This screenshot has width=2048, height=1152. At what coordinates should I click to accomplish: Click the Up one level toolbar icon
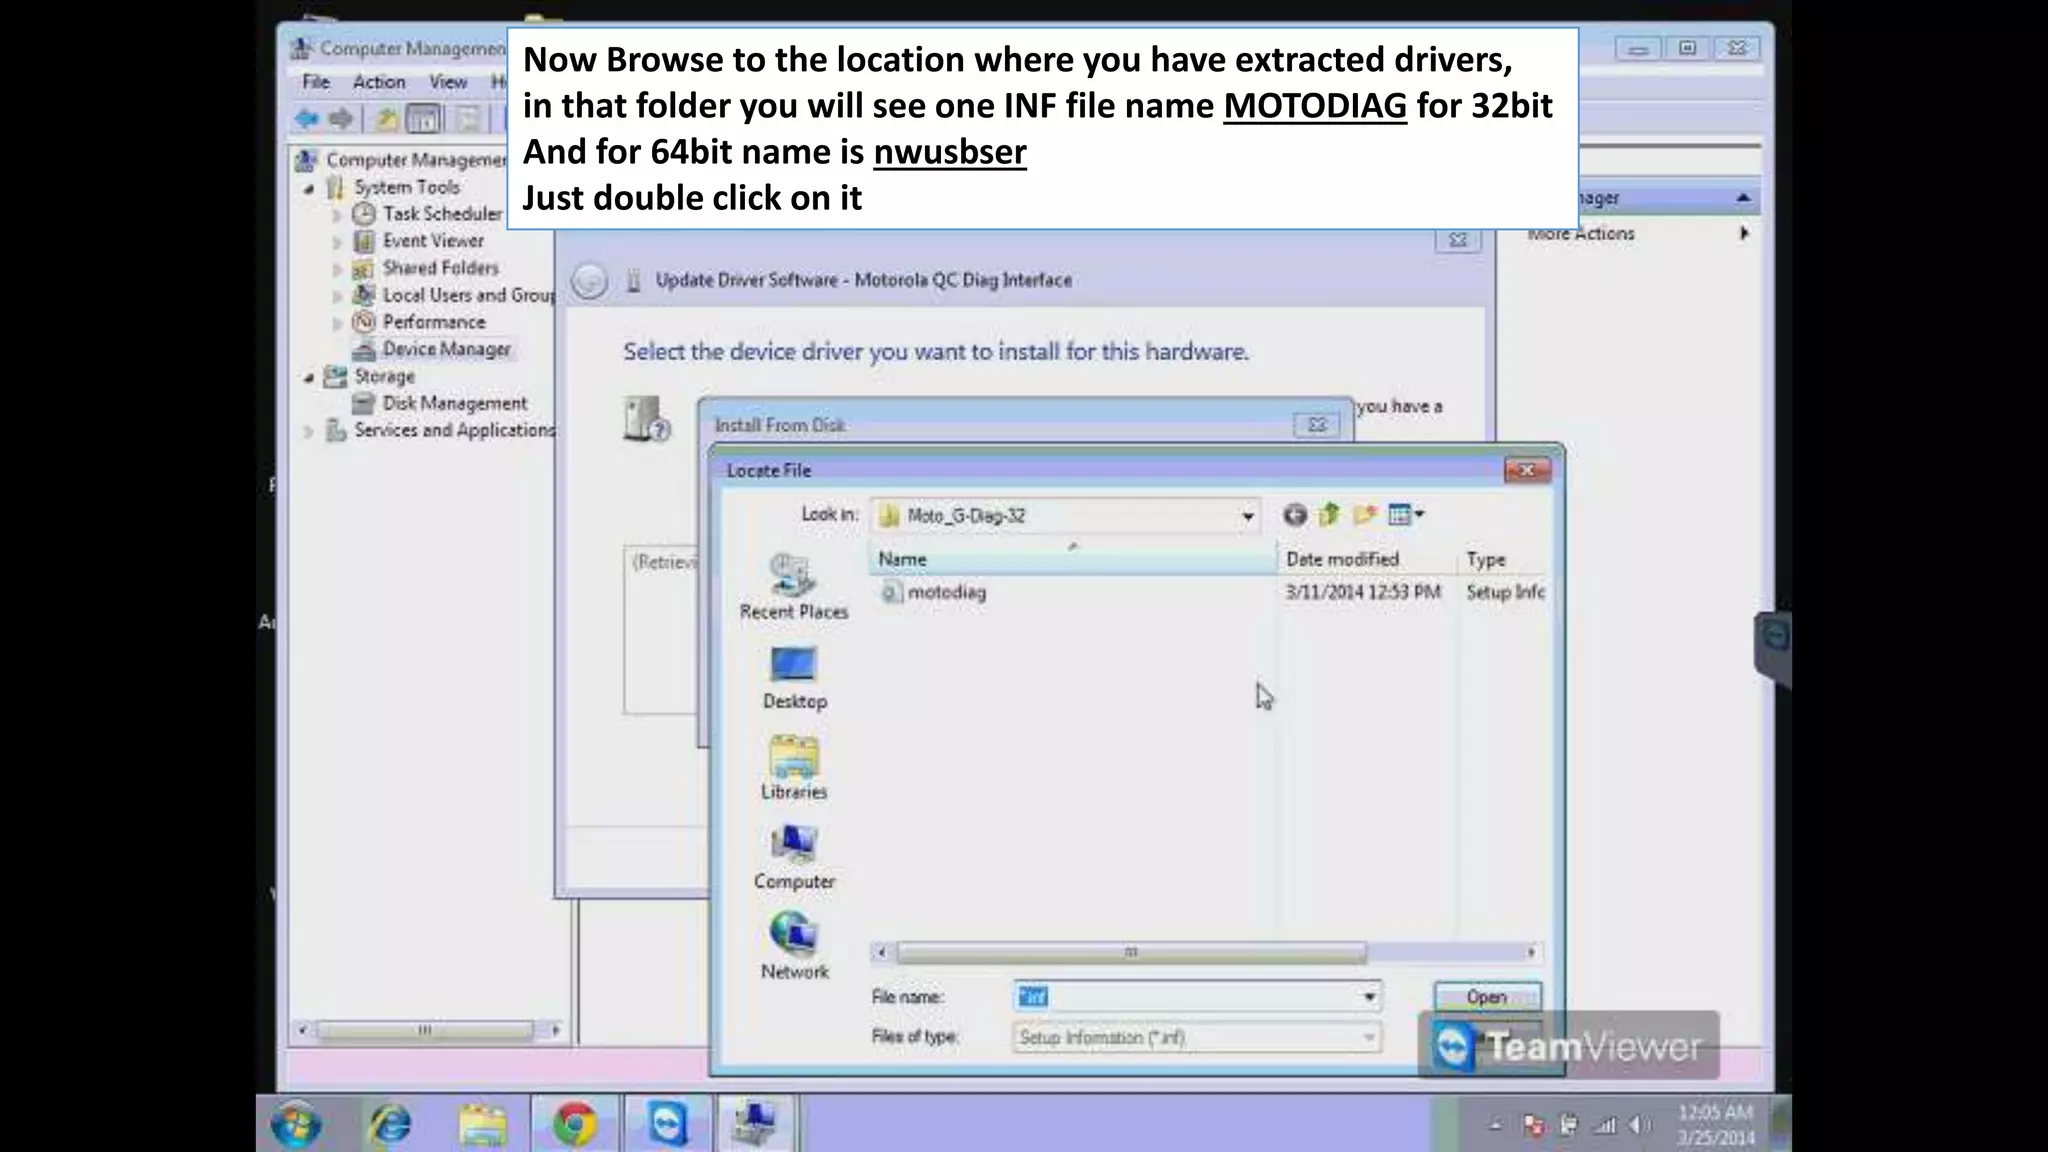click(x=385, y=119)
